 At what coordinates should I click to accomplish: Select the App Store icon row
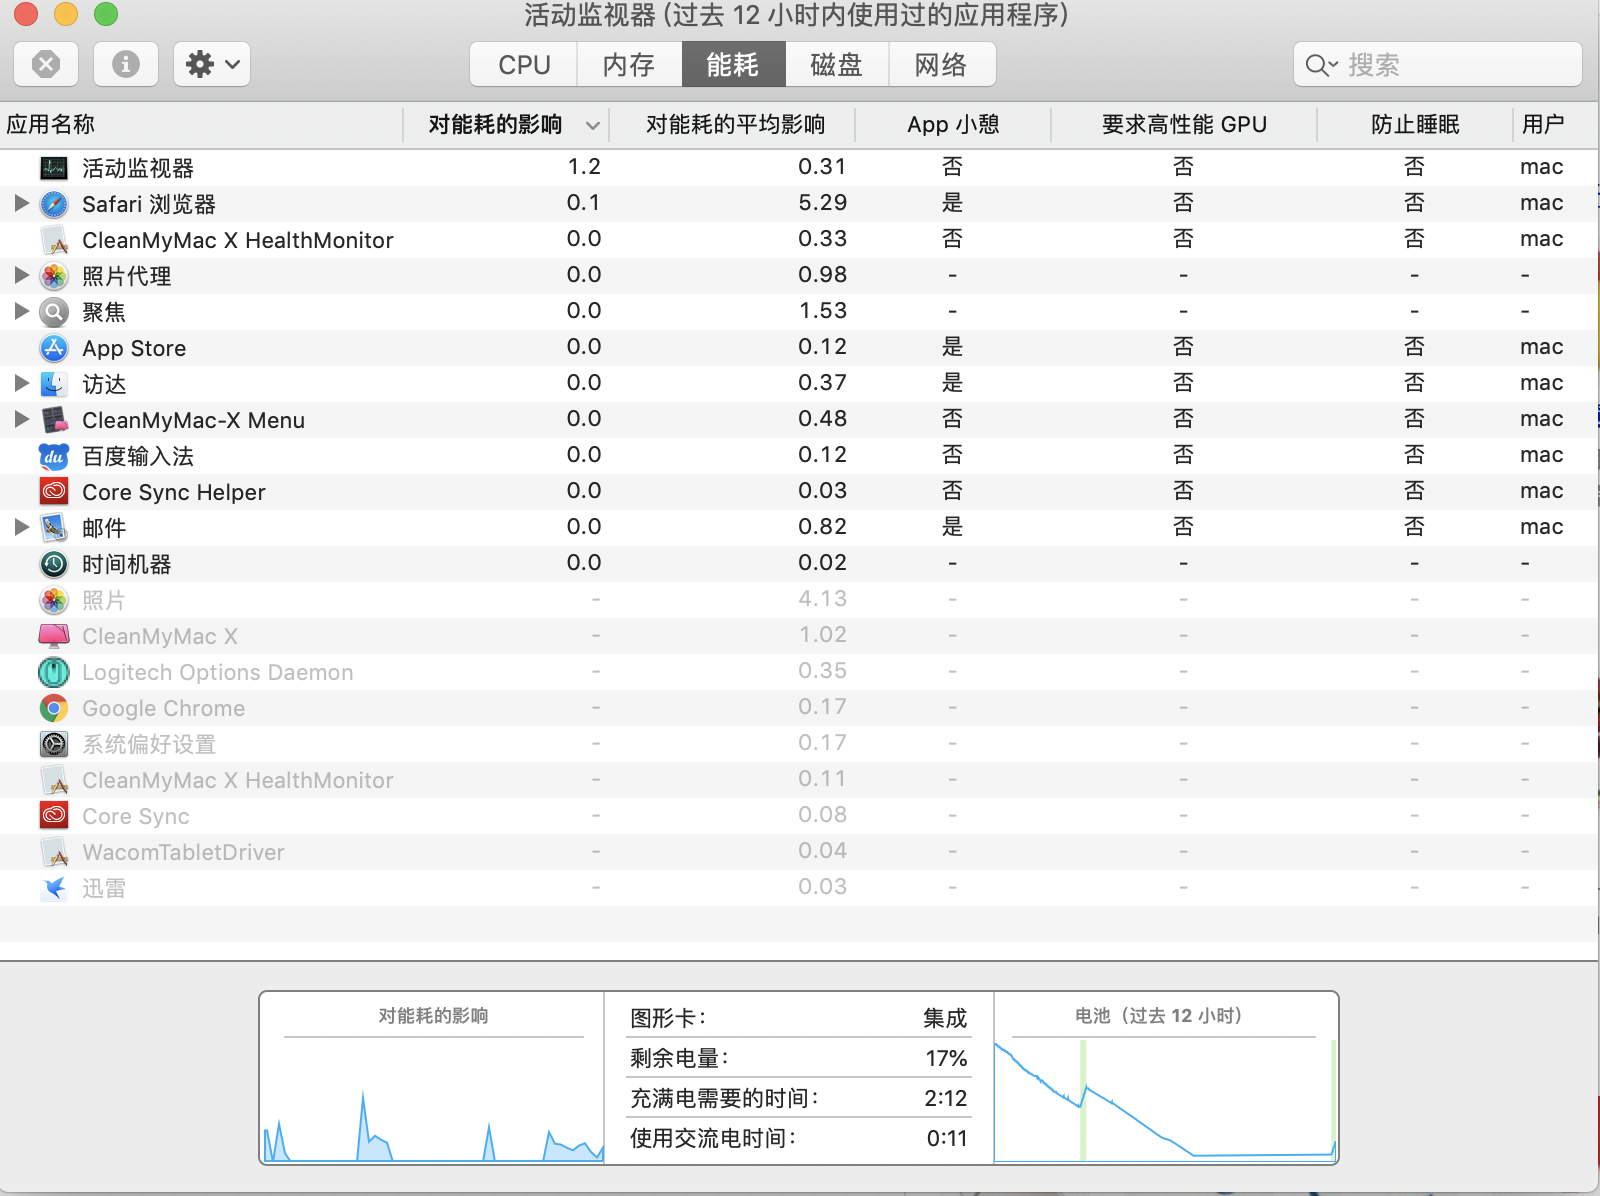pyautogui.click(x=54, y=348)
